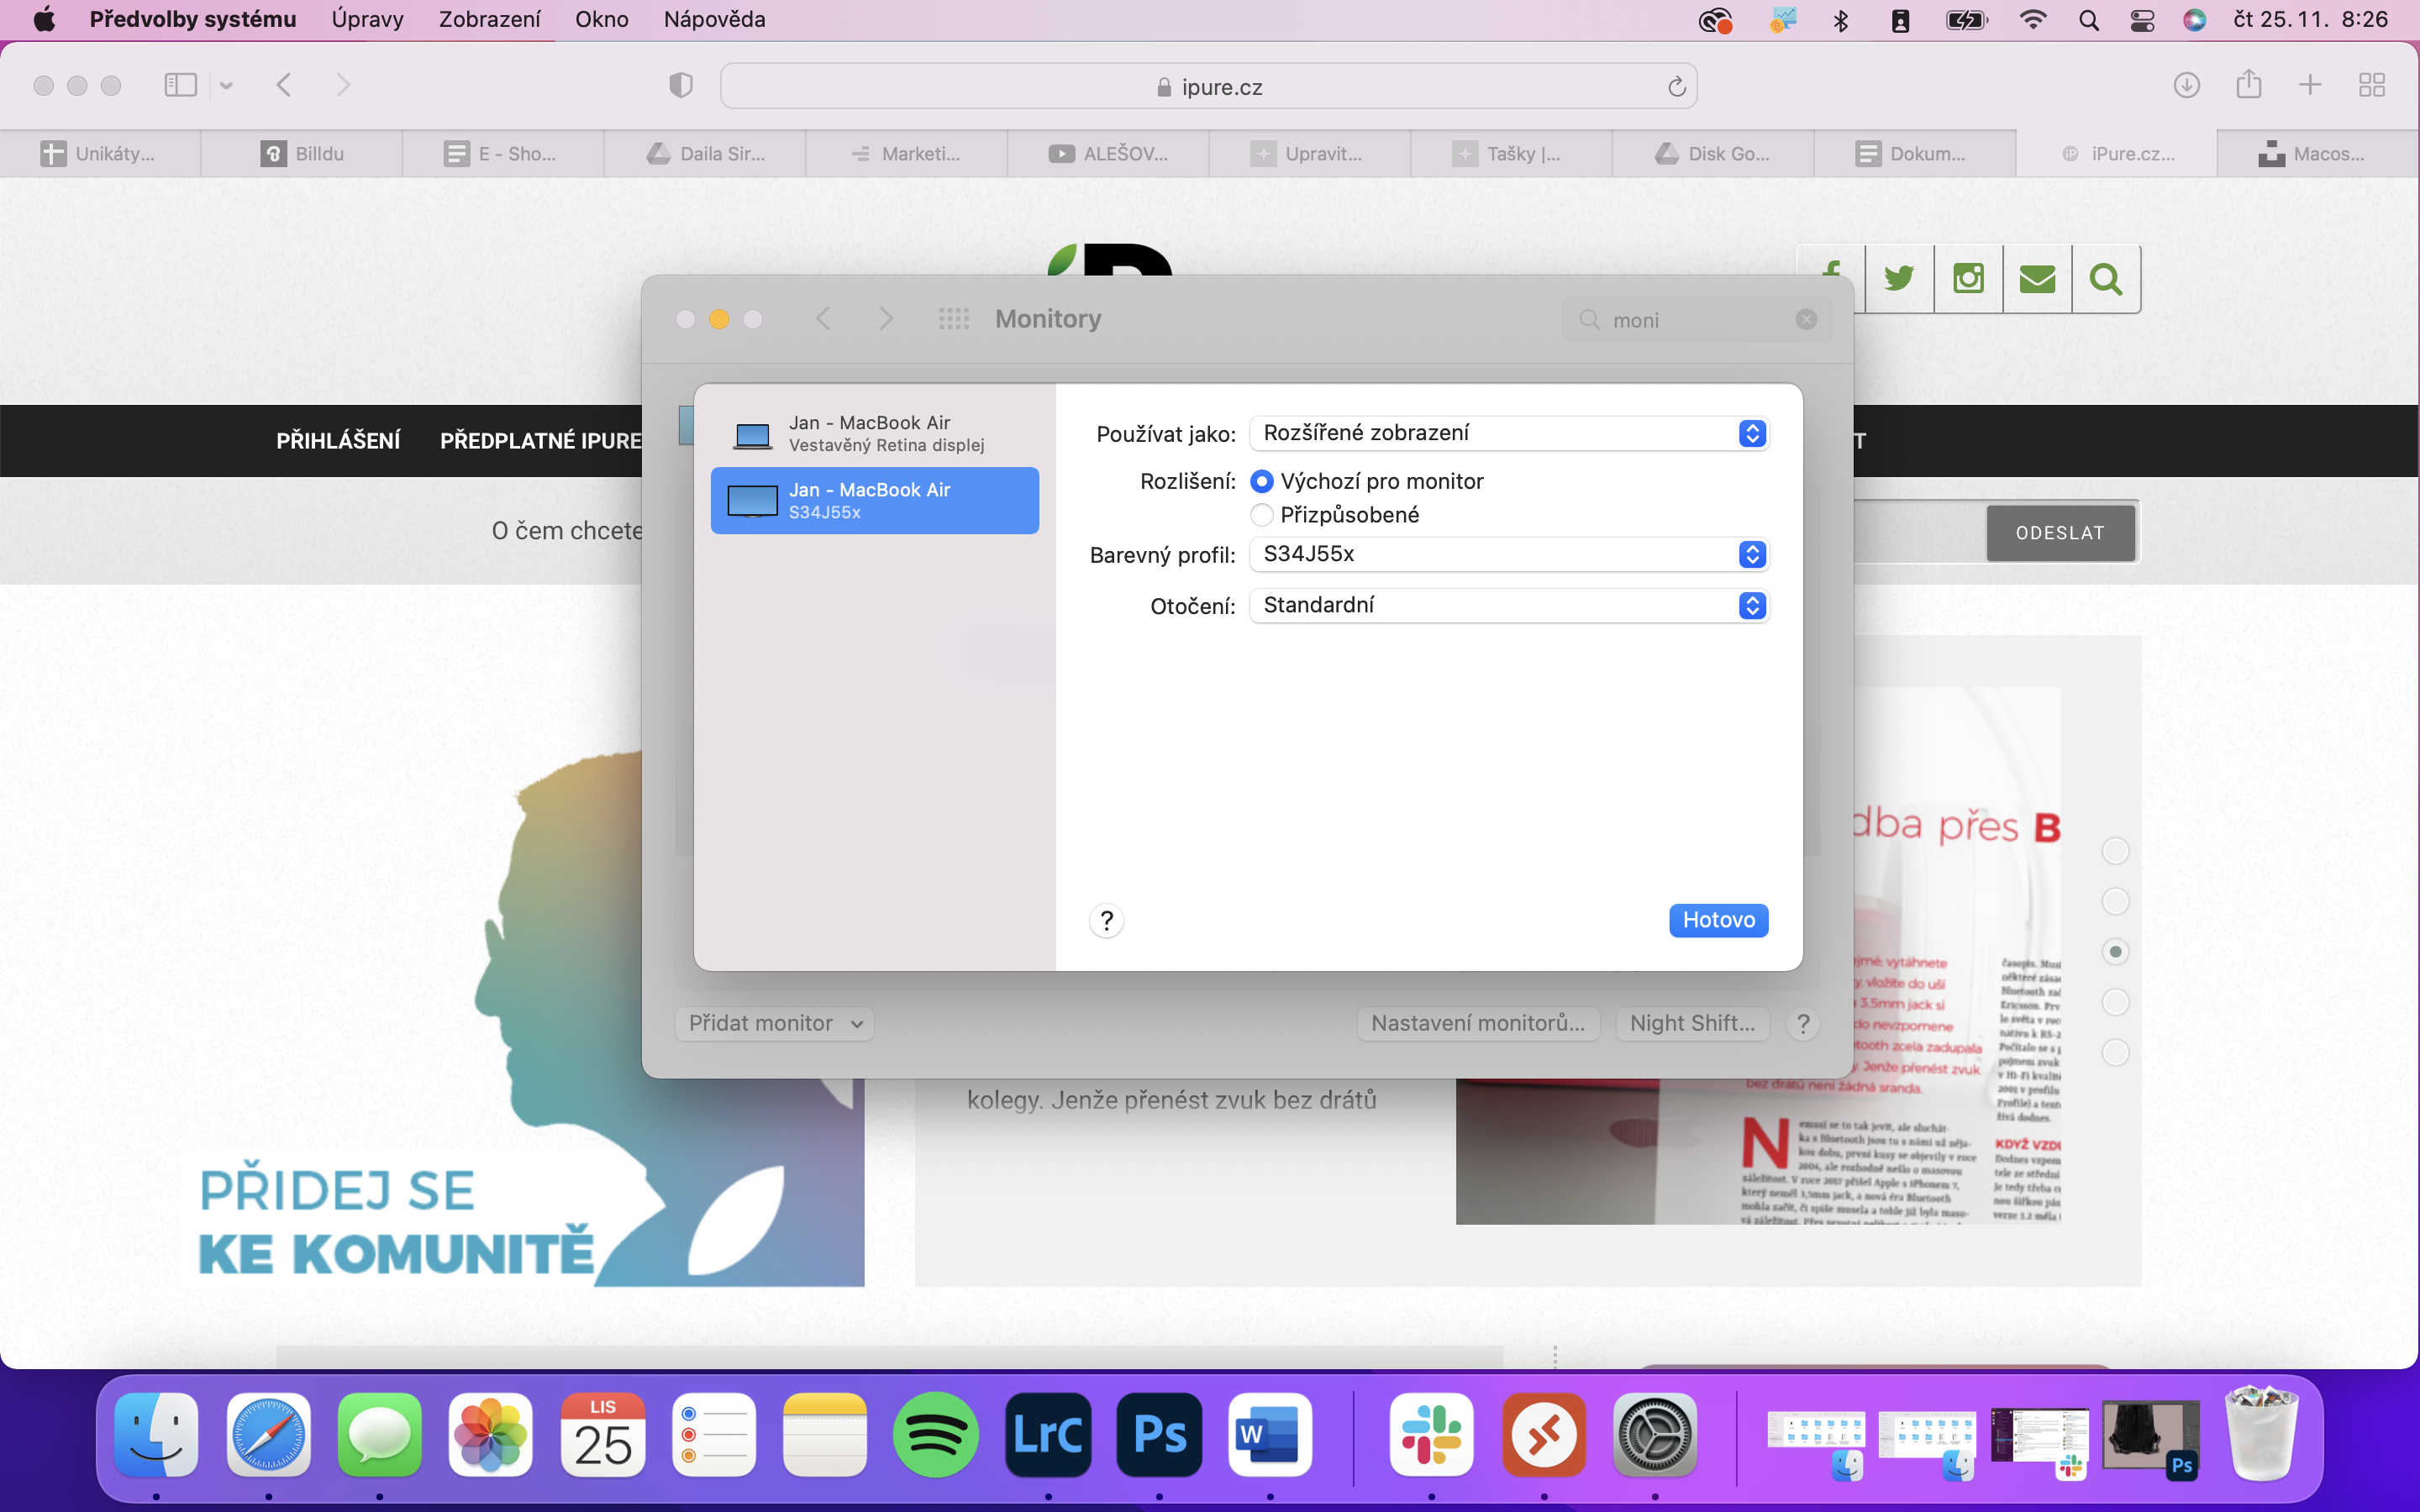Open Safari tab overview icon

coord(2371,85)
